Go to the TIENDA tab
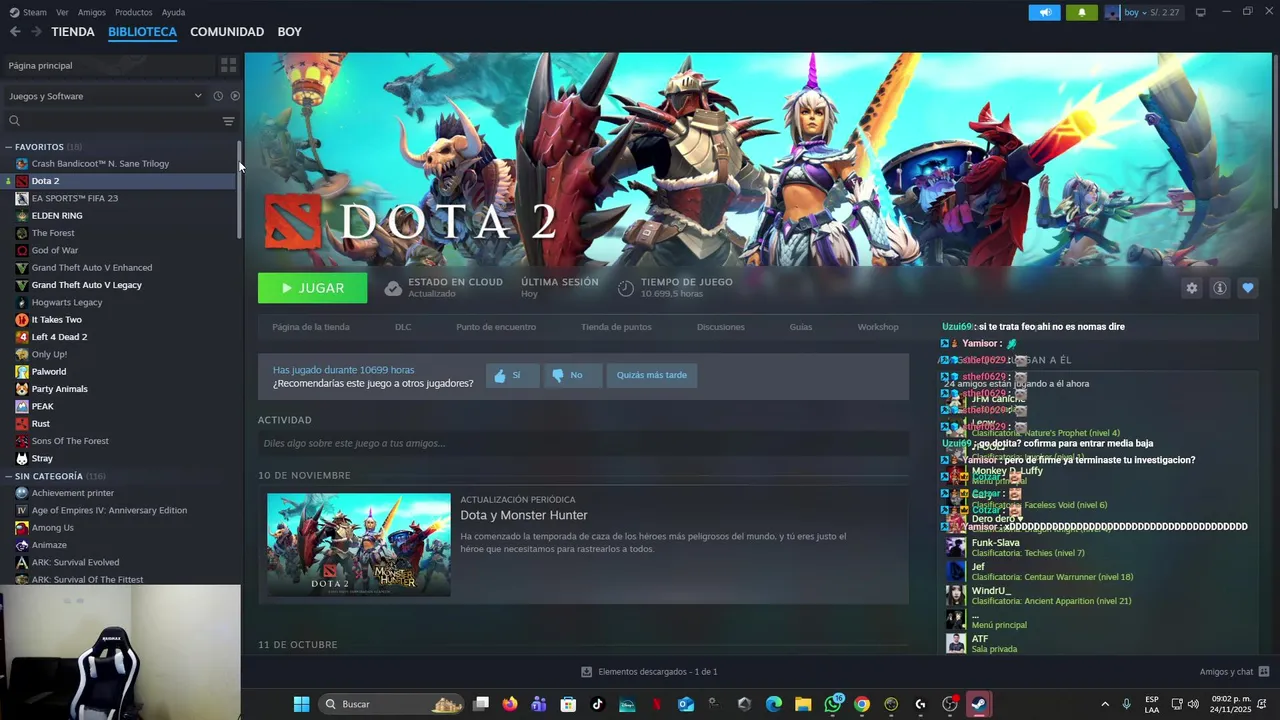The height and width of the screenshot is (720, 1280). 73,32
